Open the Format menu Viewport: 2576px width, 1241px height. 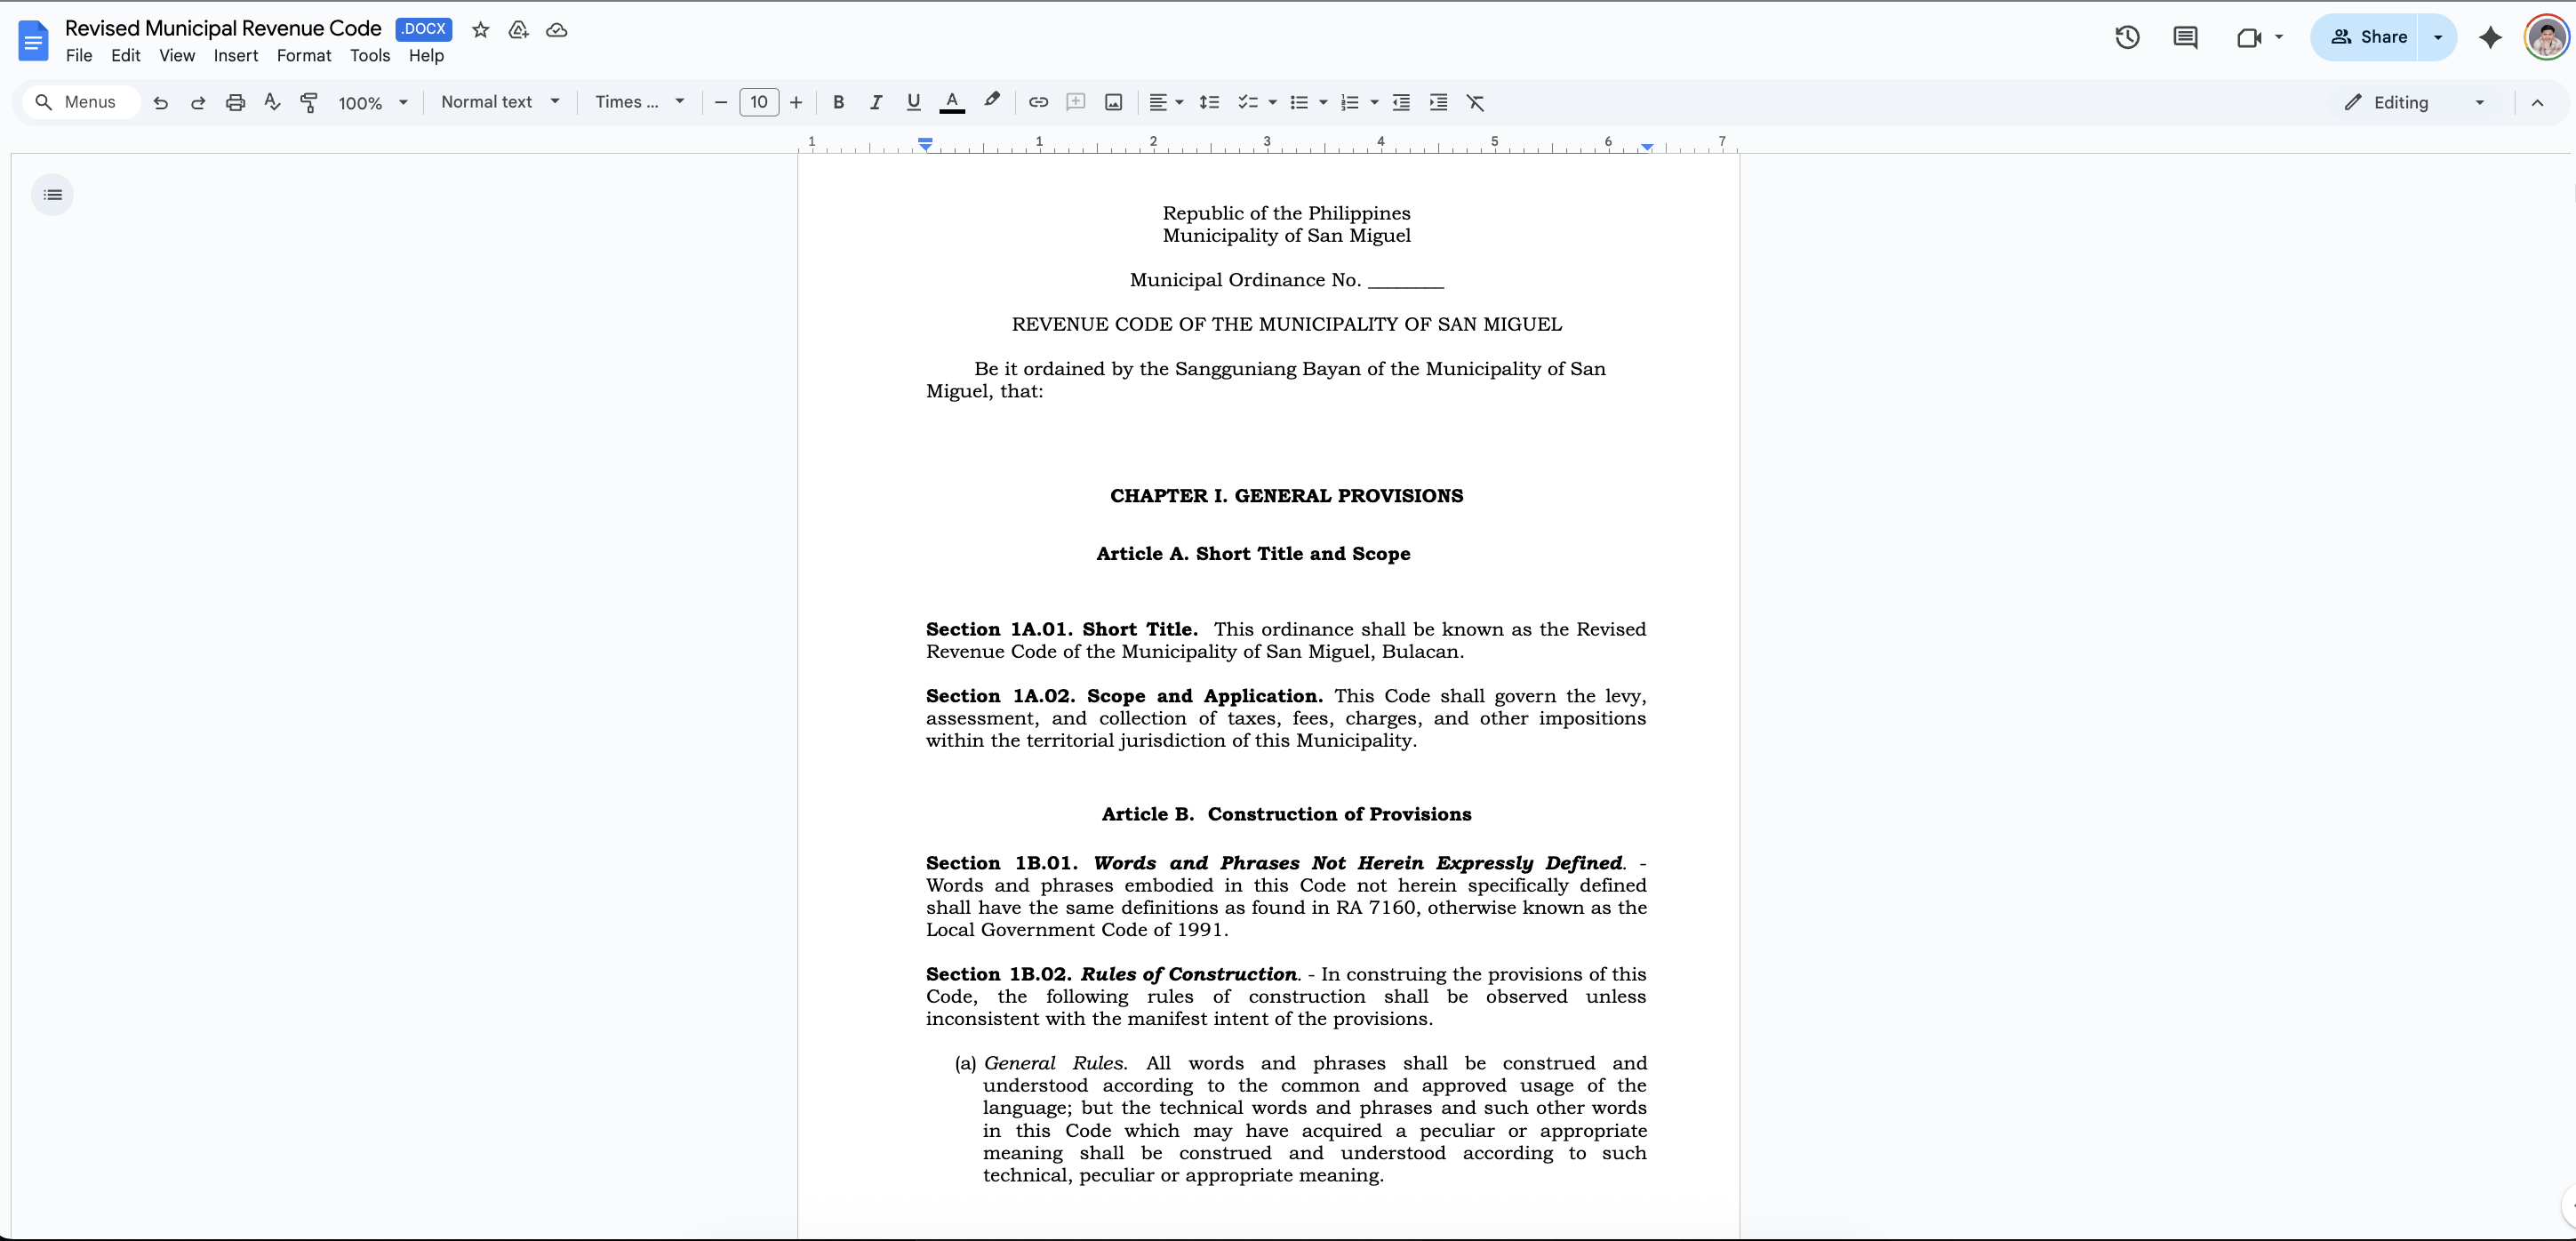[304, 56]
